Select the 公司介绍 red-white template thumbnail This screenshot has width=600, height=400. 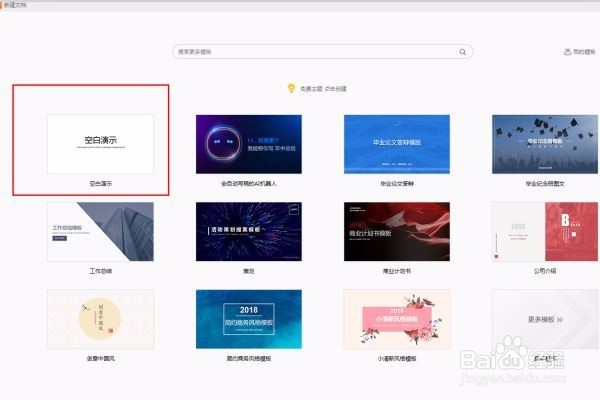click(x=545, y=232)
